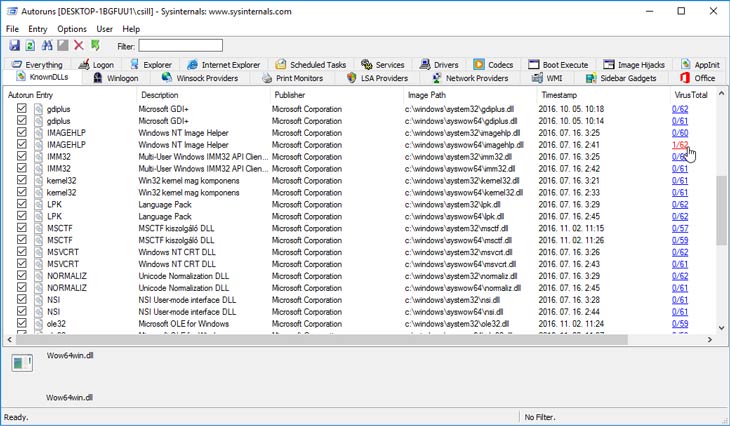The width and height of the screenshot is (730, 426).
Task: Switch to the Logon tab
Action: pos(96,65)
